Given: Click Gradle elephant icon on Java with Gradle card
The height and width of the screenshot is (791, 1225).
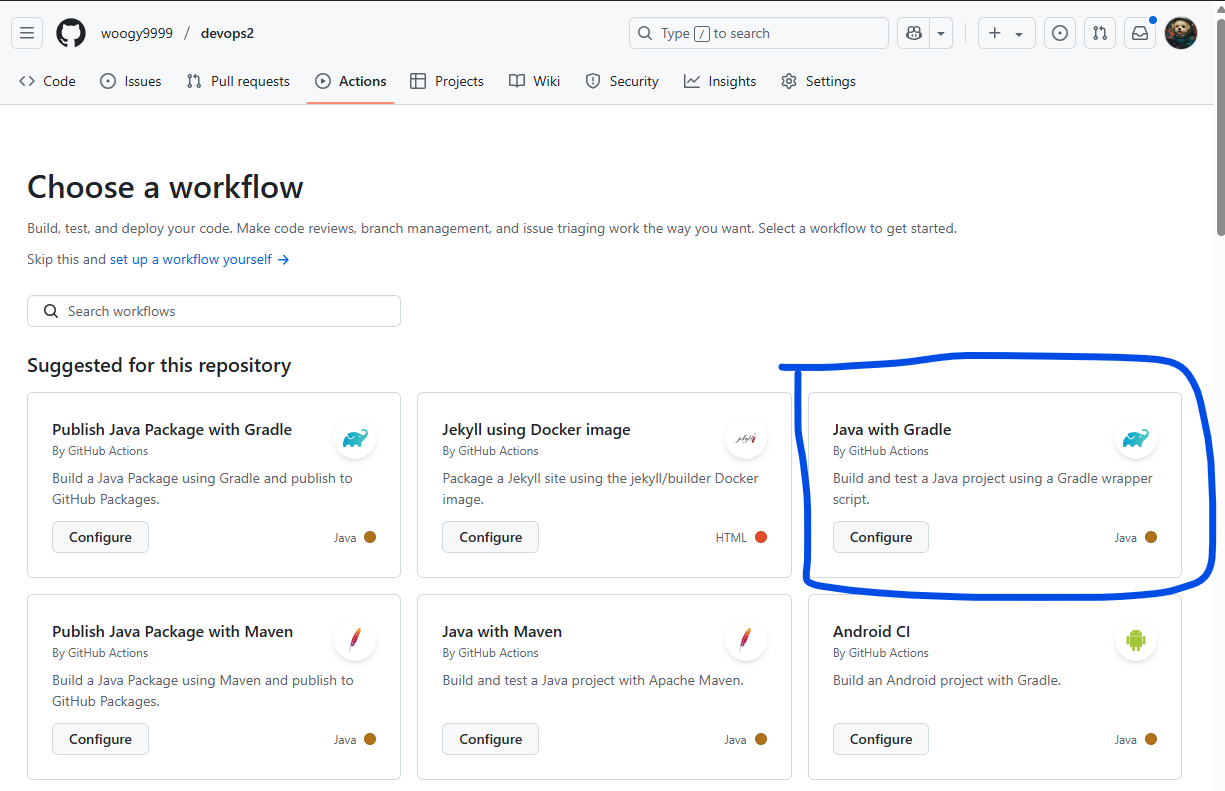Looking at the screenshot, I should (1136, 438).
